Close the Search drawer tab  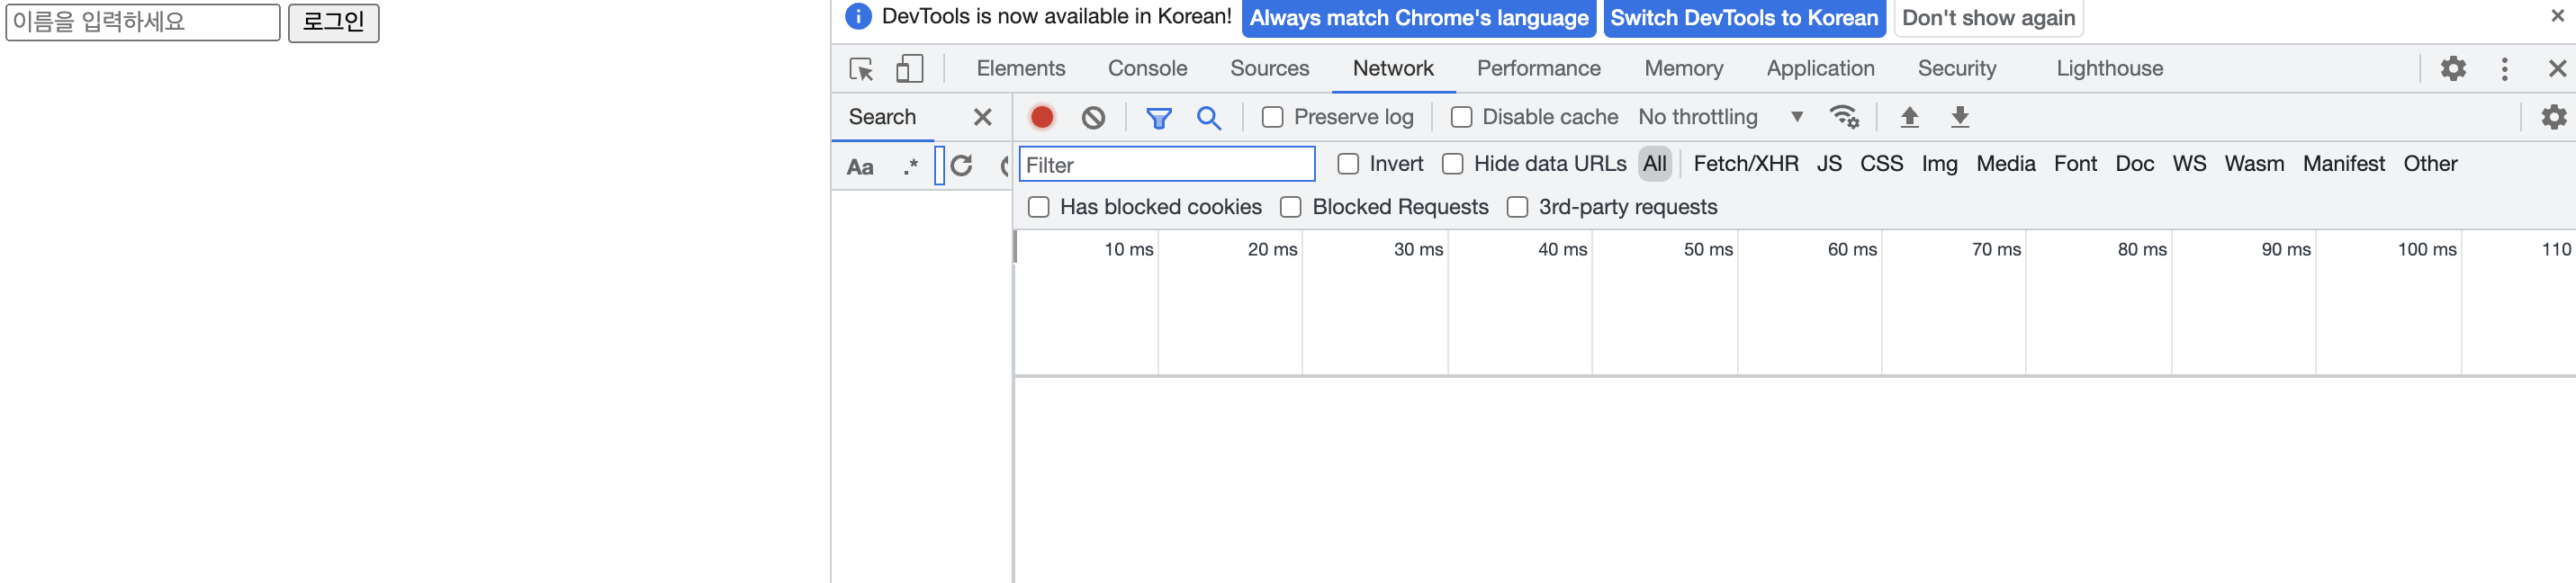pos(982,117)
